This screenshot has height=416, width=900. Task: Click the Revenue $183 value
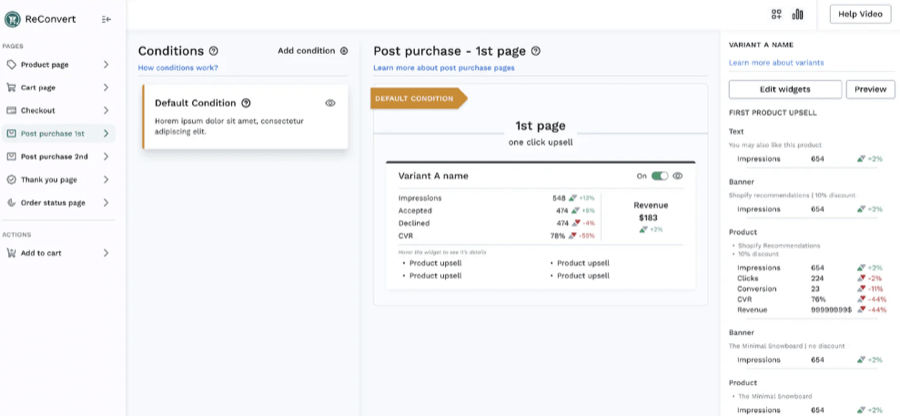(x=648, y=218)
